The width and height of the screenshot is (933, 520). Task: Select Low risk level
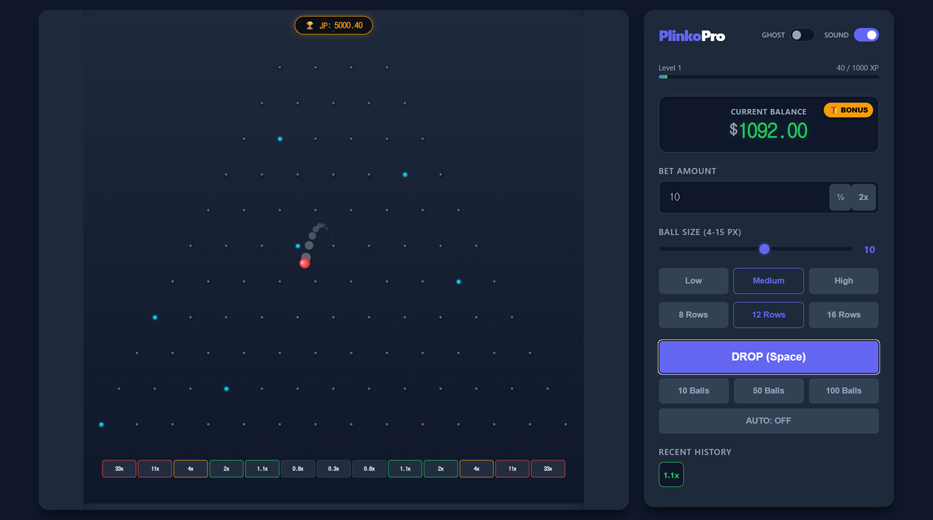pyautogui.click(x=693, y=281)
